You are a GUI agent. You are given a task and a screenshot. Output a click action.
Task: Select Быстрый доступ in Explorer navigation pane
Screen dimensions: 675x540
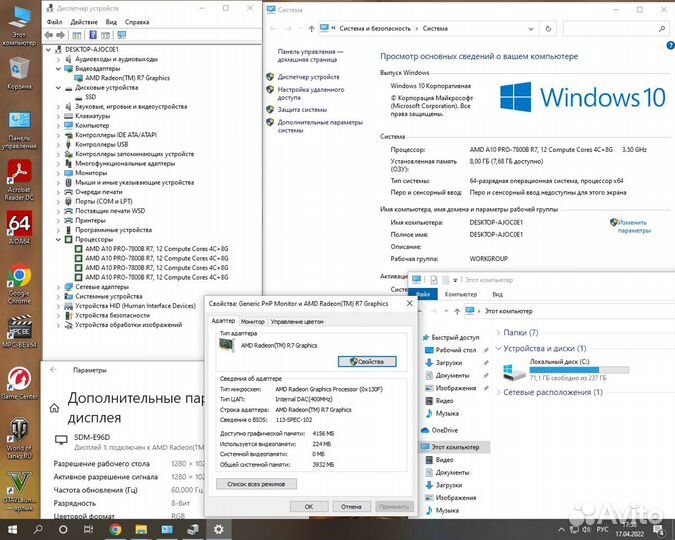coord(455,337)
